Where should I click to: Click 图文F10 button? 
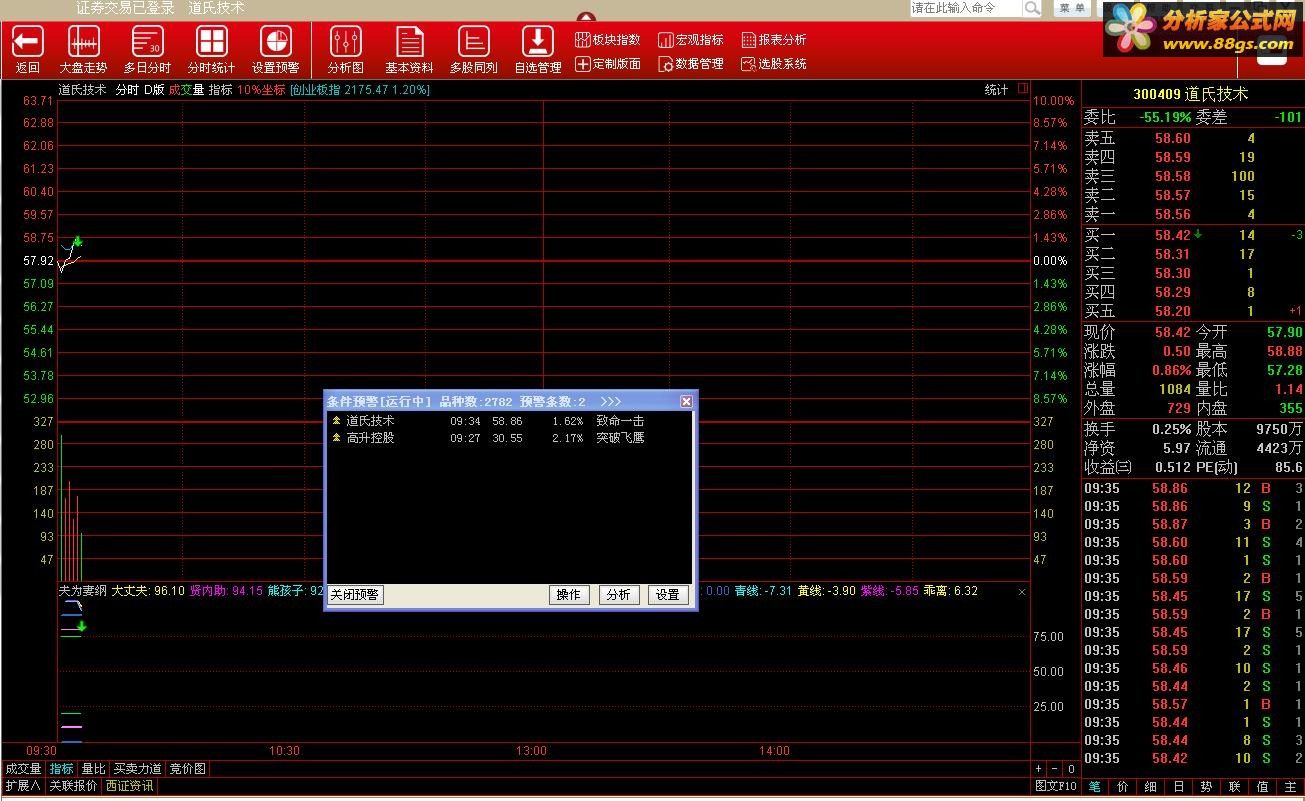tap(1056, 786)
